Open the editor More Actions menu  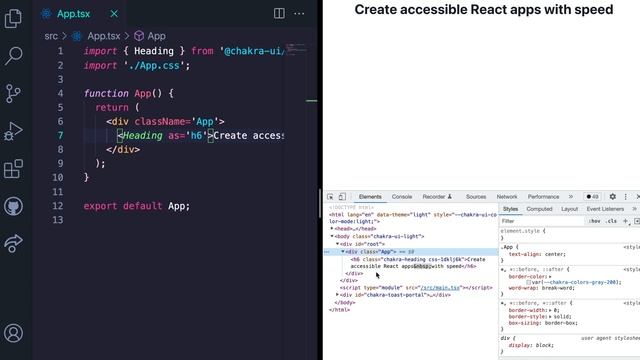tap(299, 13)
